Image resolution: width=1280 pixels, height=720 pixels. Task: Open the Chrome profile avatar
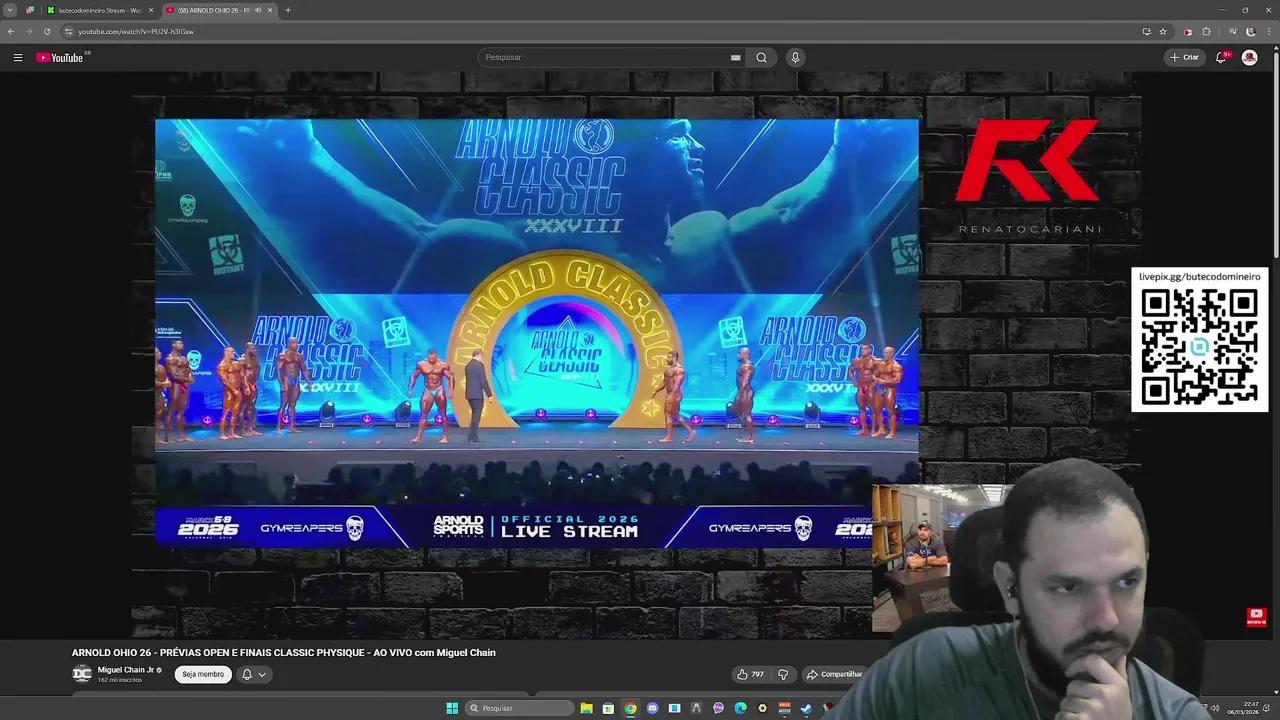click(x=1250, y=31)
